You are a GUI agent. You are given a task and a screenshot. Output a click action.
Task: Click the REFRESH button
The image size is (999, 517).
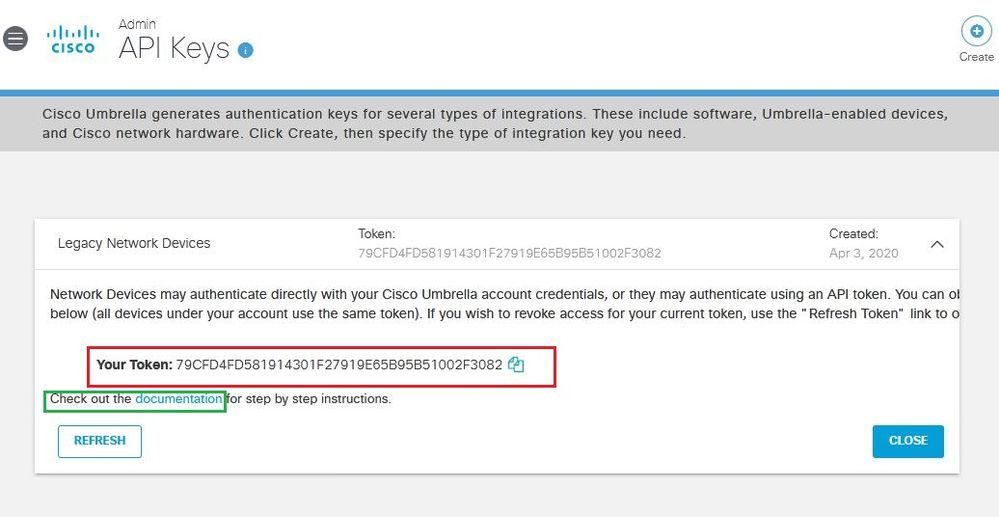[x=99, y=441]
